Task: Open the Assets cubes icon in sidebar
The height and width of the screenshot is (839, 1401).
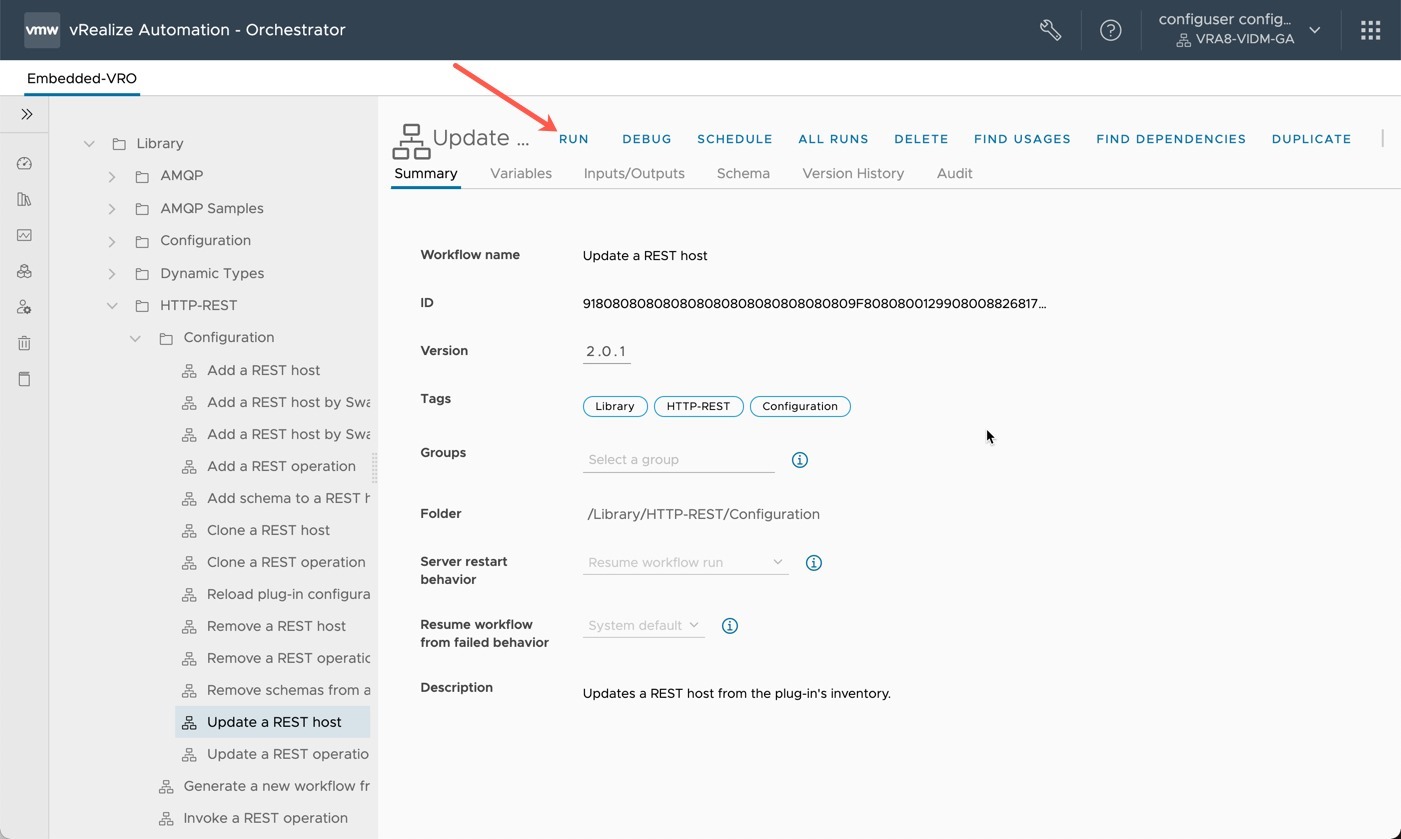Action: 25,271
